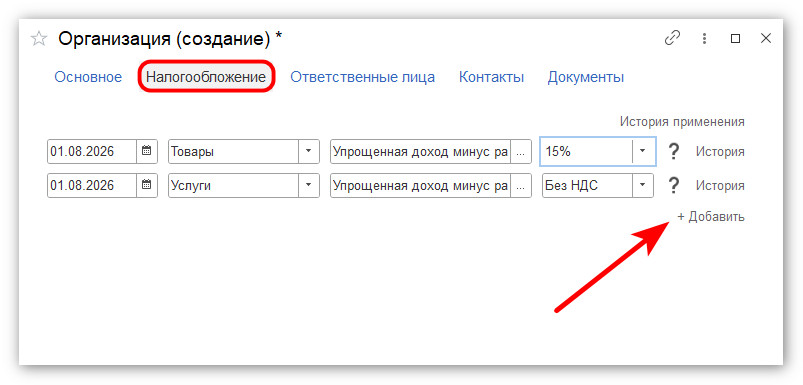Copy link to form chain icon
Viewport: 803px width, 385px height.
click(x=672, y=38)
